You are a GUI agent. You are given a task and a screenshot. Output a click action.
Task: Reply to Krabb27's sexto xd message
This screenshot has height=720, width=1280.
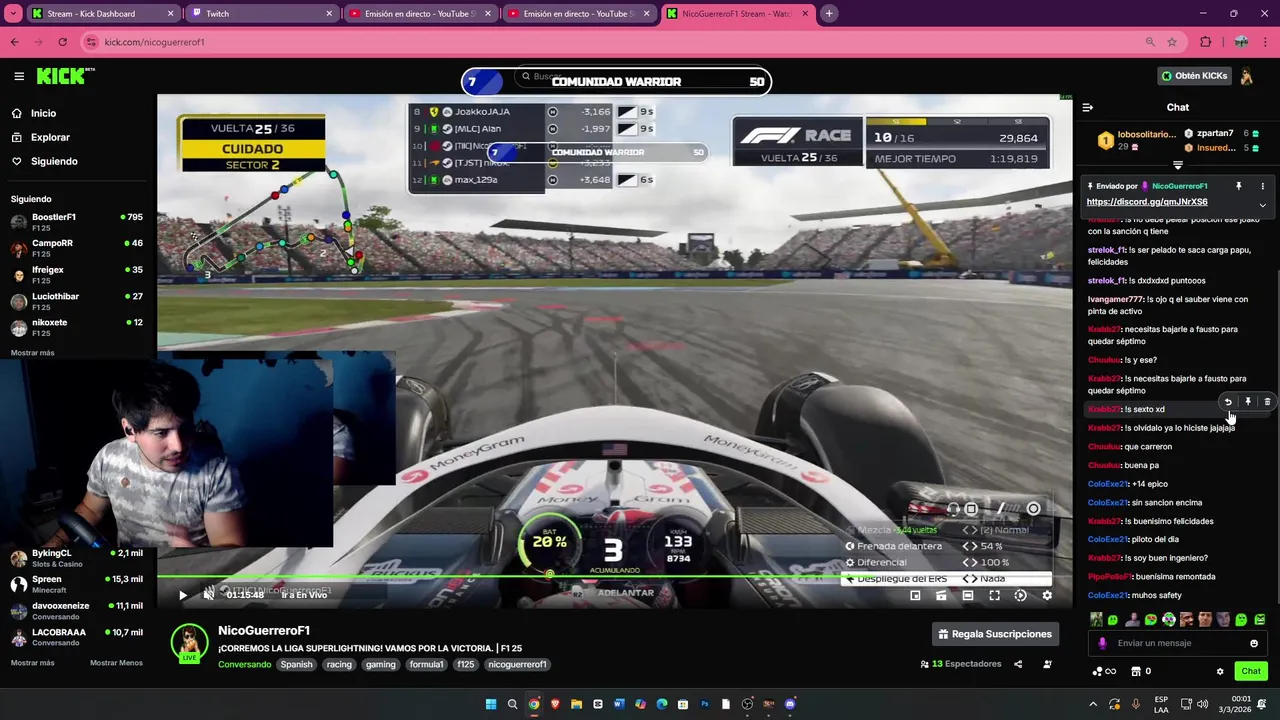pyautogui.click(x=1228, y=402)
